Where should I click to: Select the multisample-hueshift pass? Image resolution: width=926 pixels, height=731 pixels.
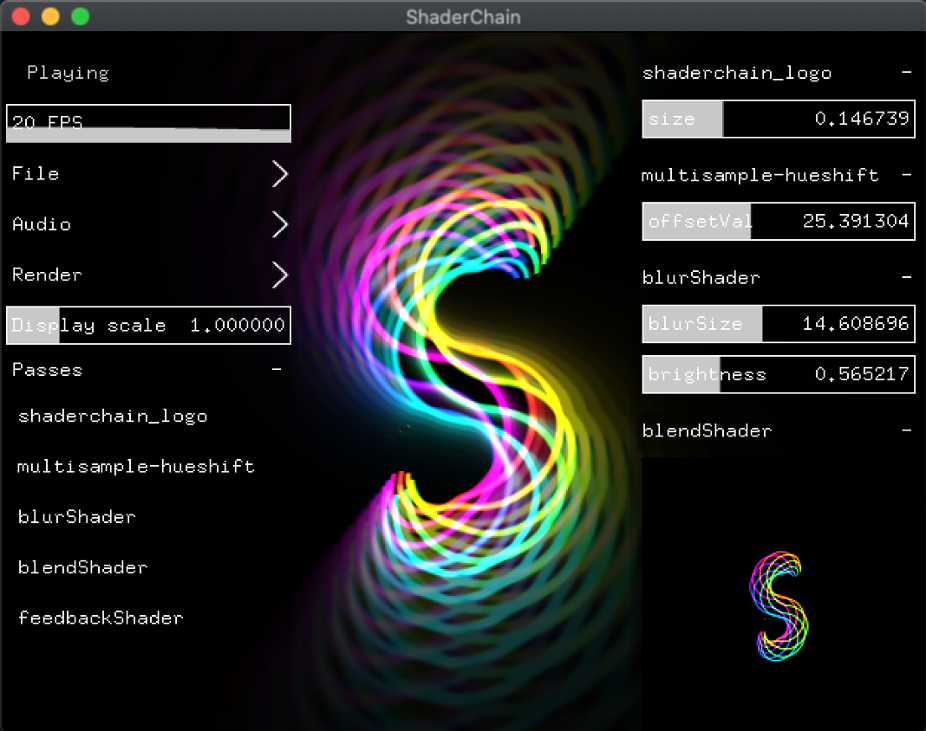[x=135, y=466]
